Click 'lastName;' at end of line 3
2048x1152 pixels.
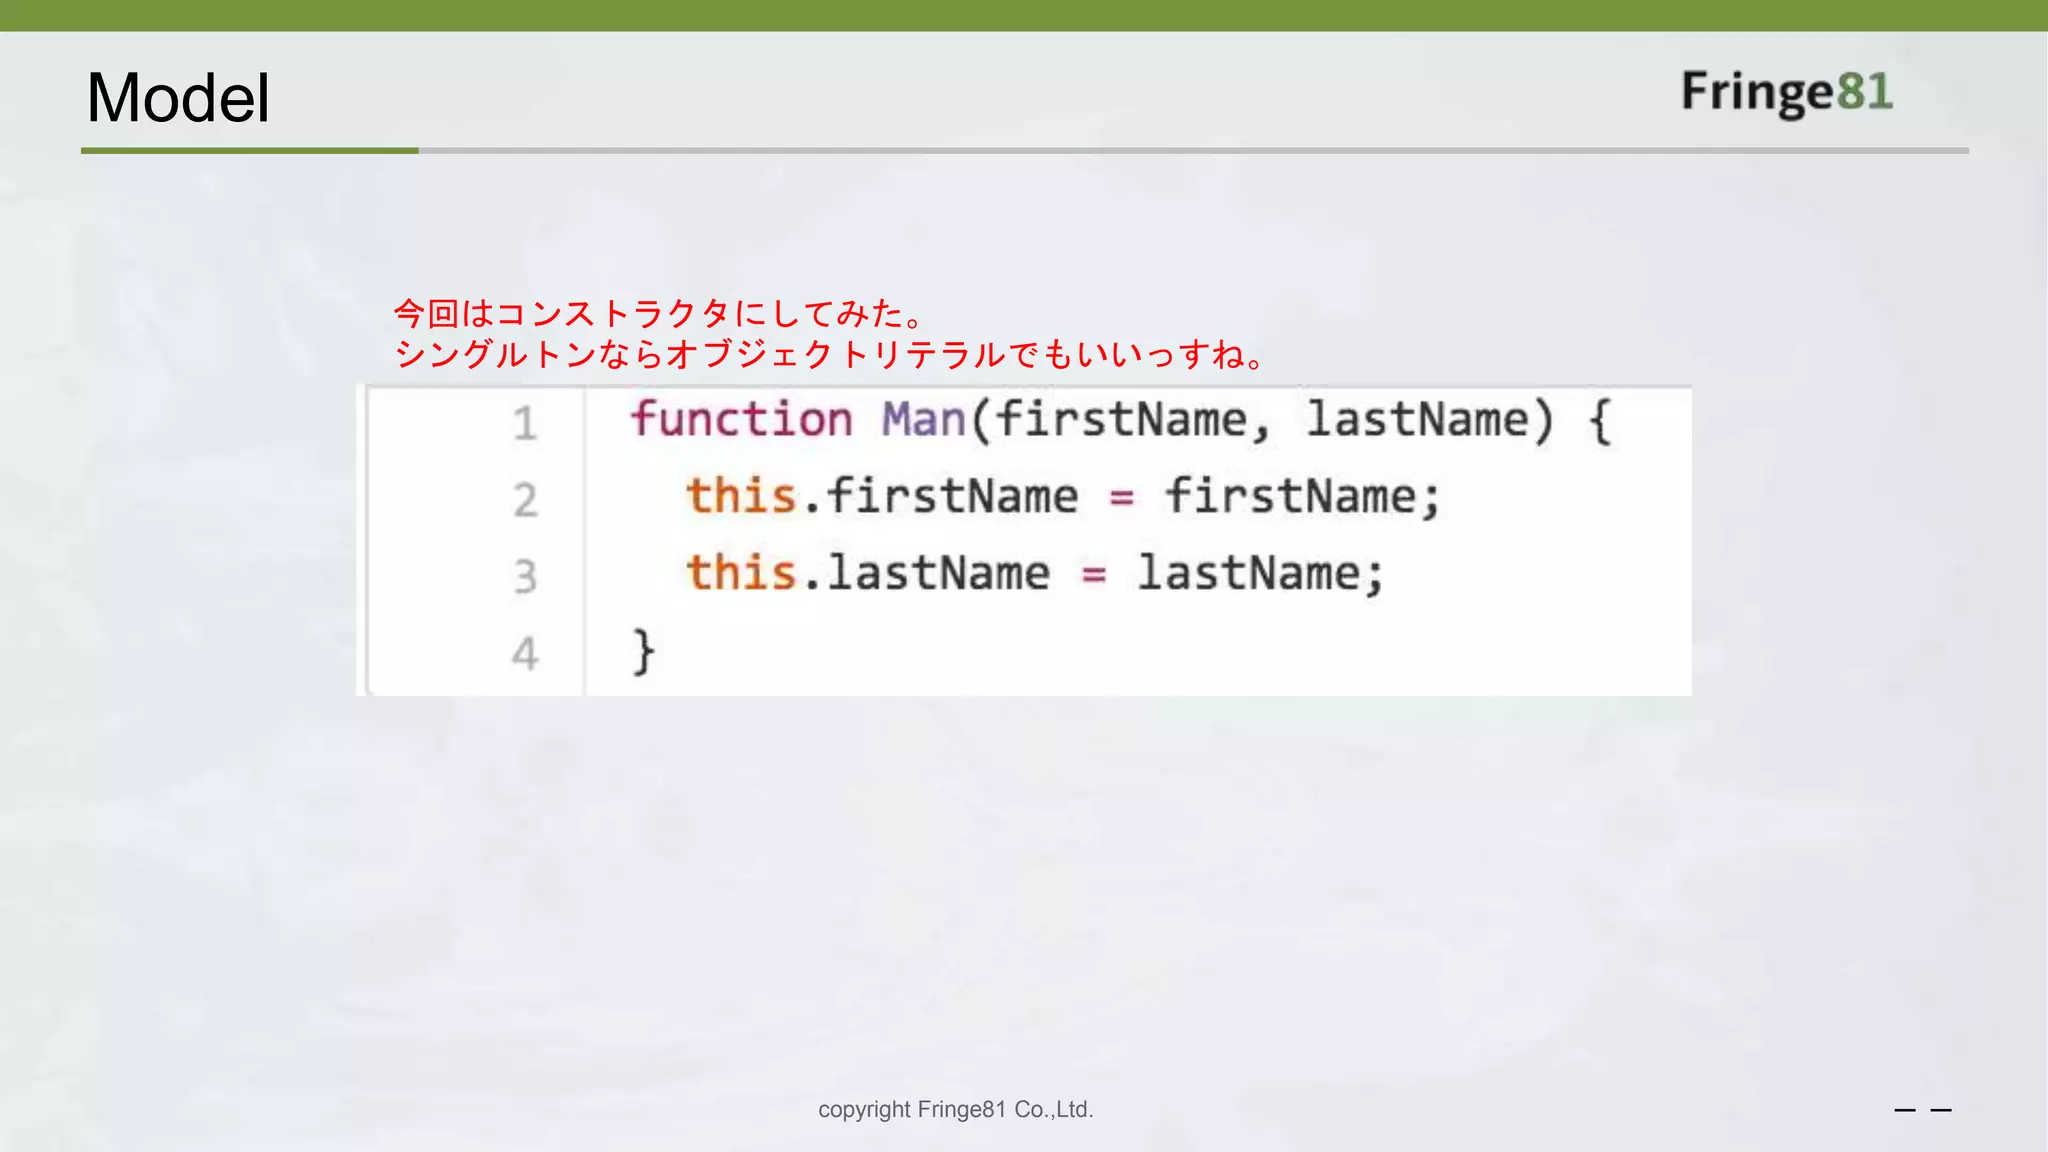click(x=1261, y=573)
